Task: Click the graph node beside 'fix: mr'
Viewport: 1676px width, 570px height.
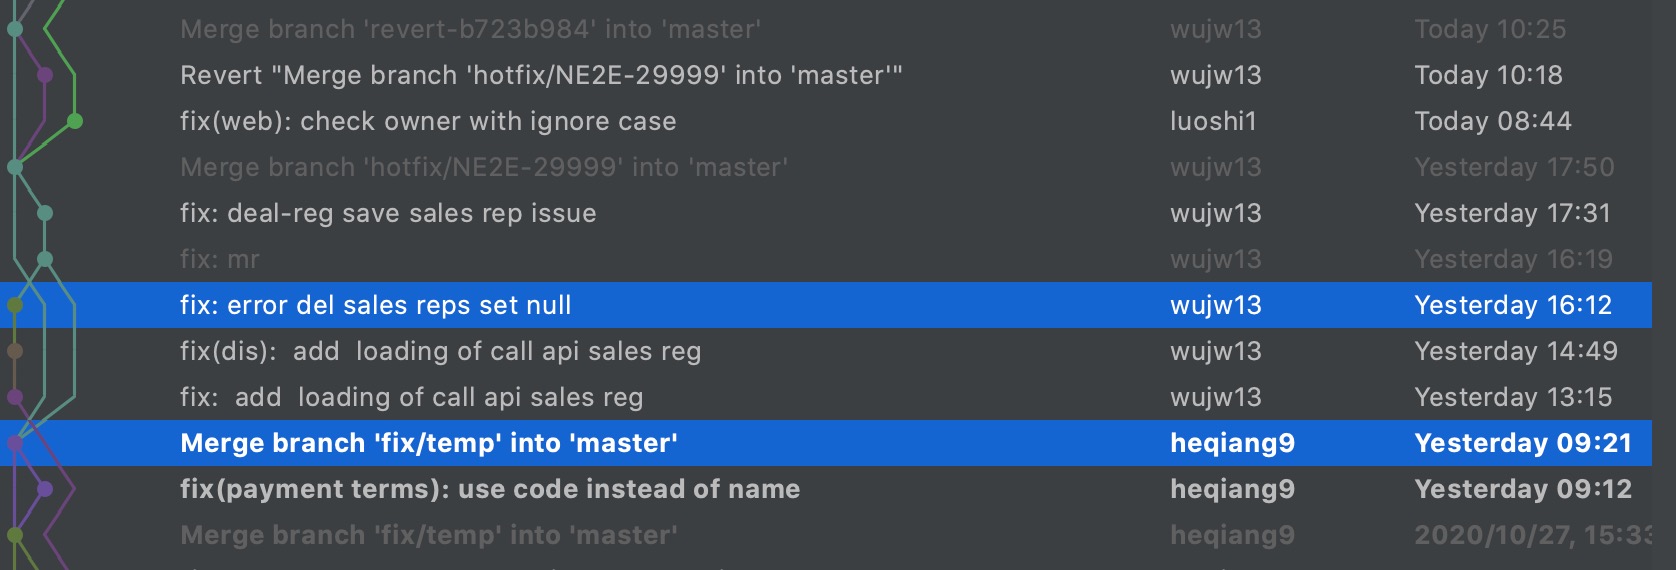Action: [45, 259]
